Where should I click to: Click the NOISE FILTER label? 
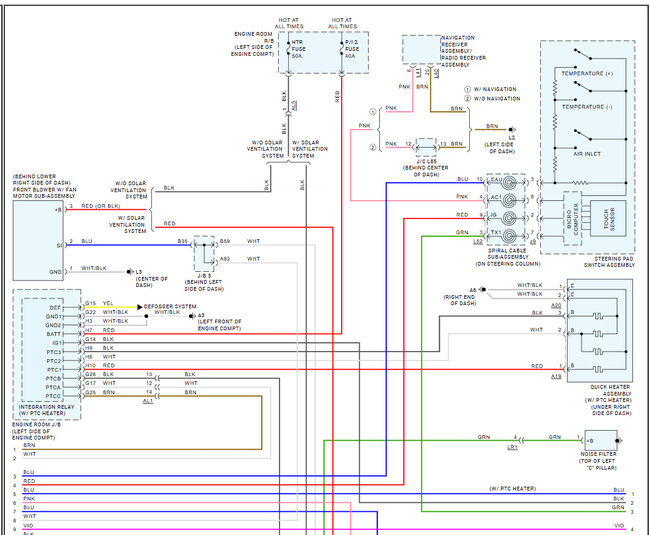(x=598, y=461)
